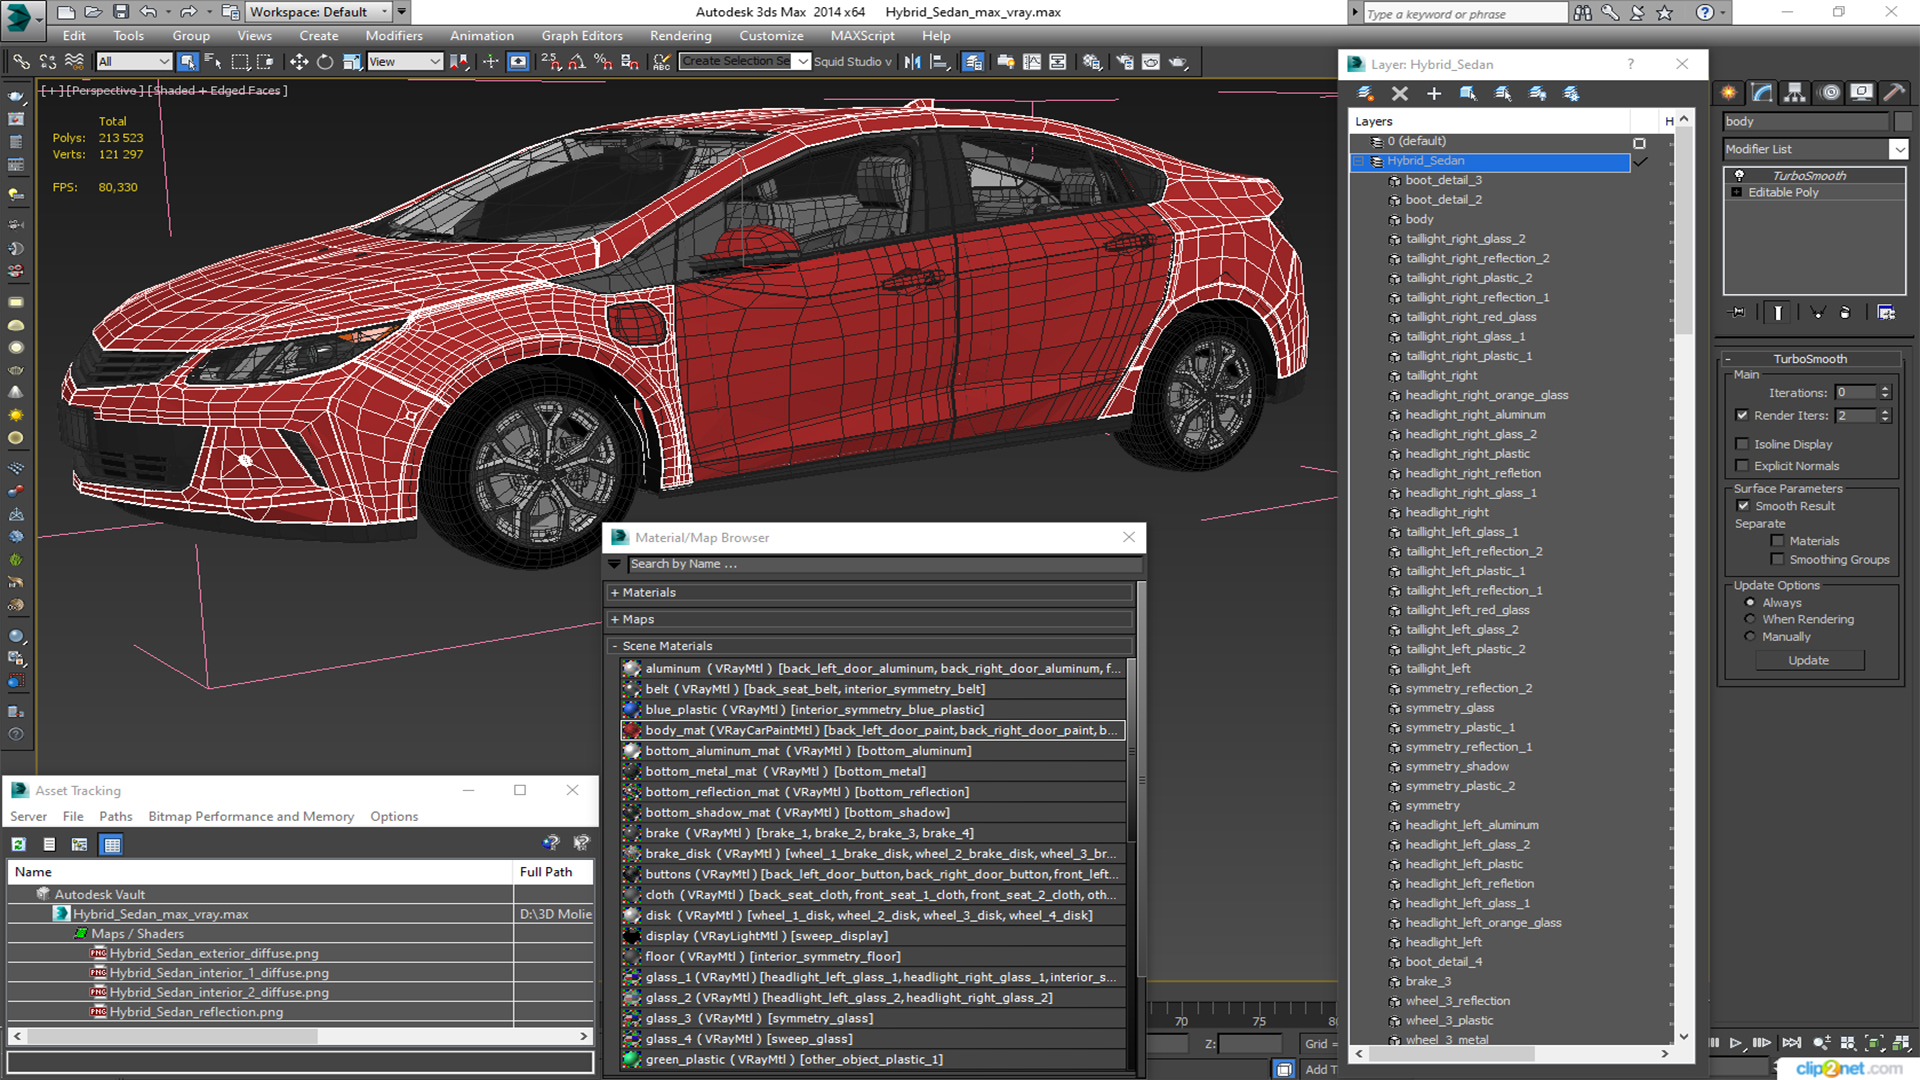Select the Move transform tool
Screen dimensions: 1920x1080
point(298,62)
